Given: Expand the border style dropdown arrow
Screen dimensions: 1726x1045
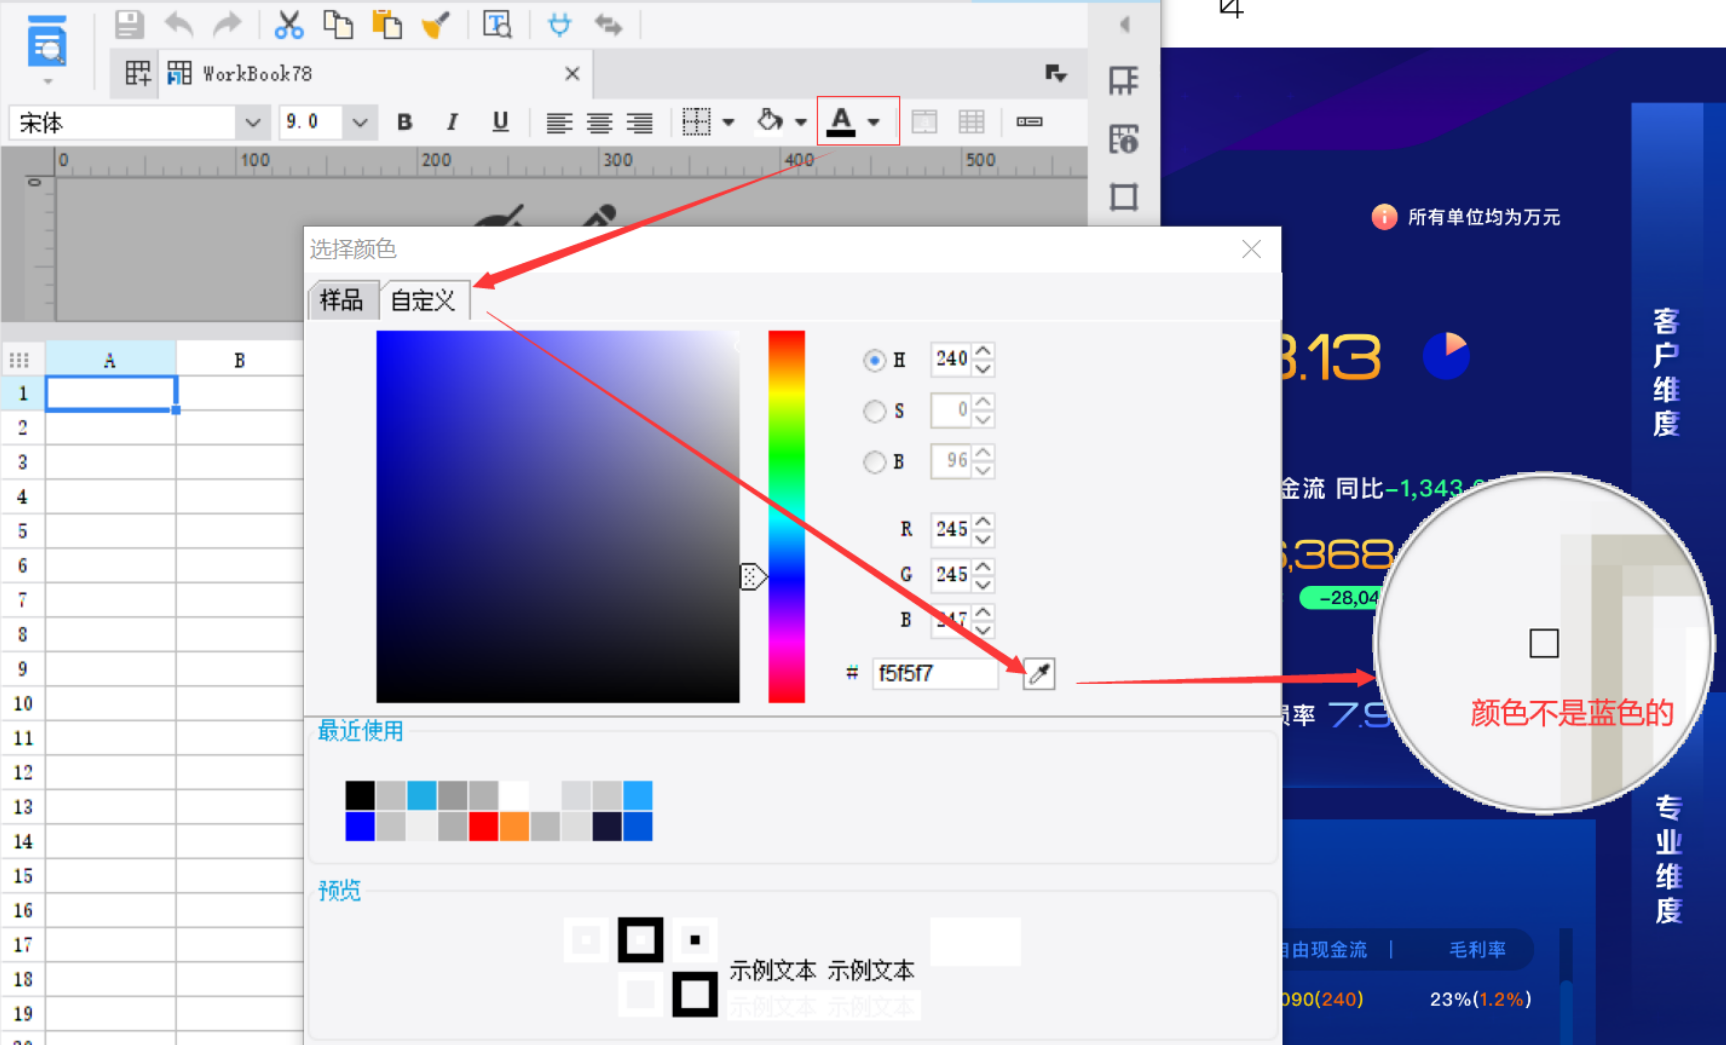Looking at the screenshot, I should [x=728, y=122].
